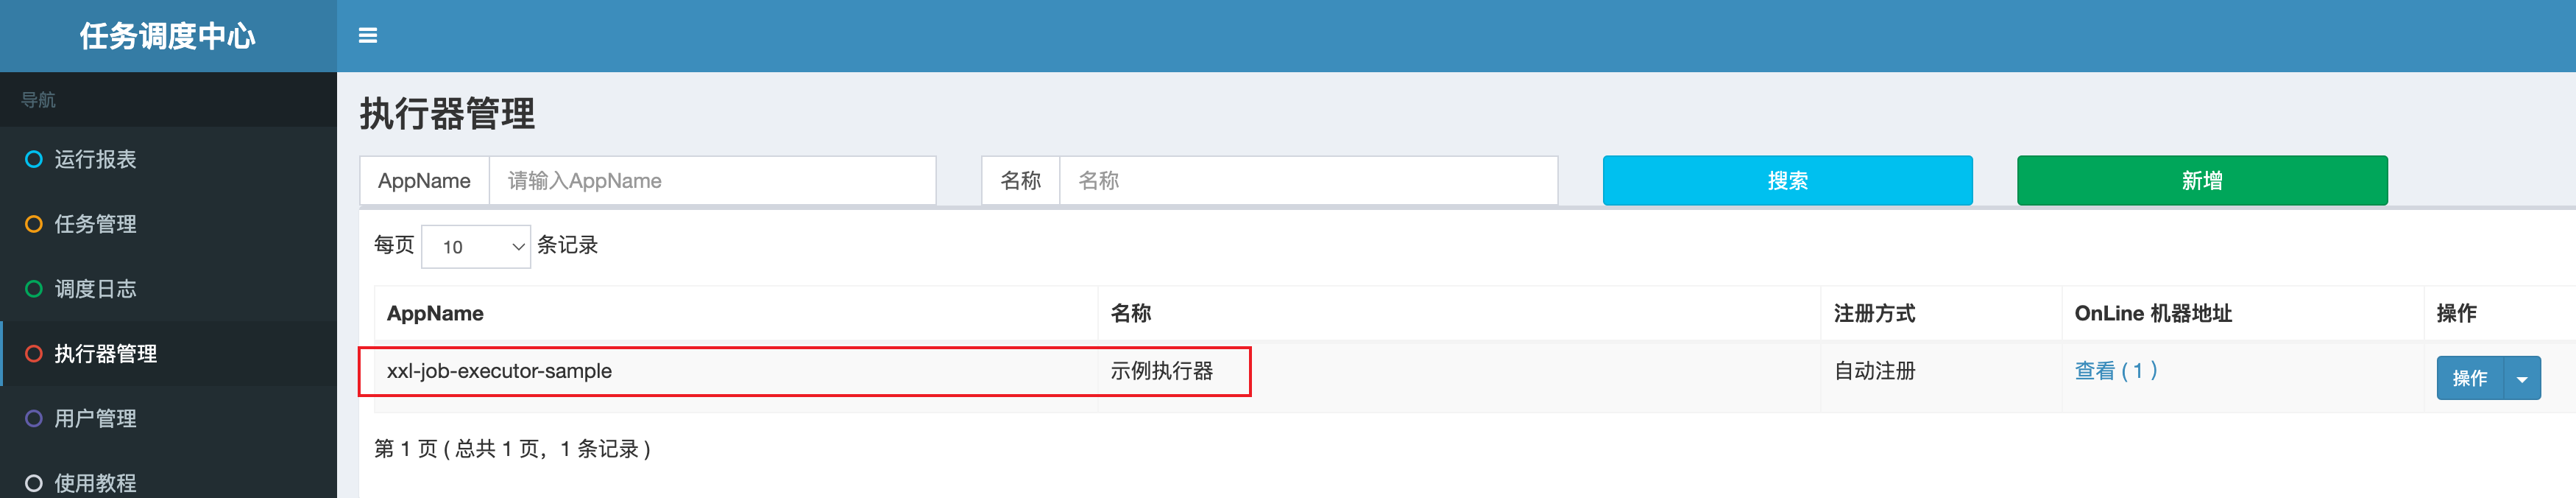Click into the 名称 search input field
This screenshot has height=498, width=2576.
click(x=1308, y=181)
